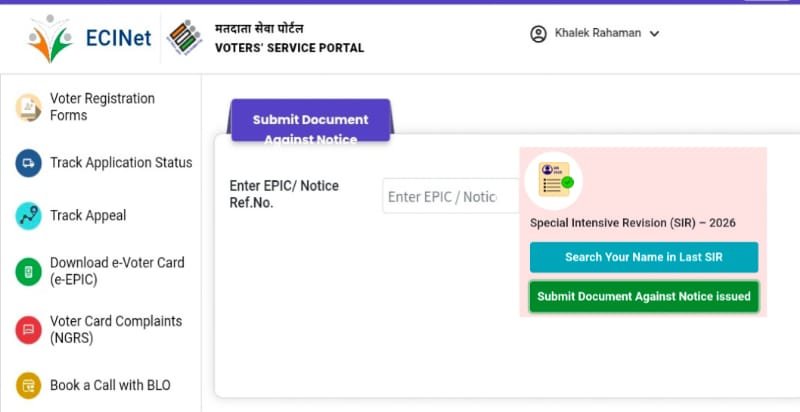The height and width of the screenshot is (412, 800).
Task: Open Voter Card Complaints (NGRS) link
Action: pos(116,329)
